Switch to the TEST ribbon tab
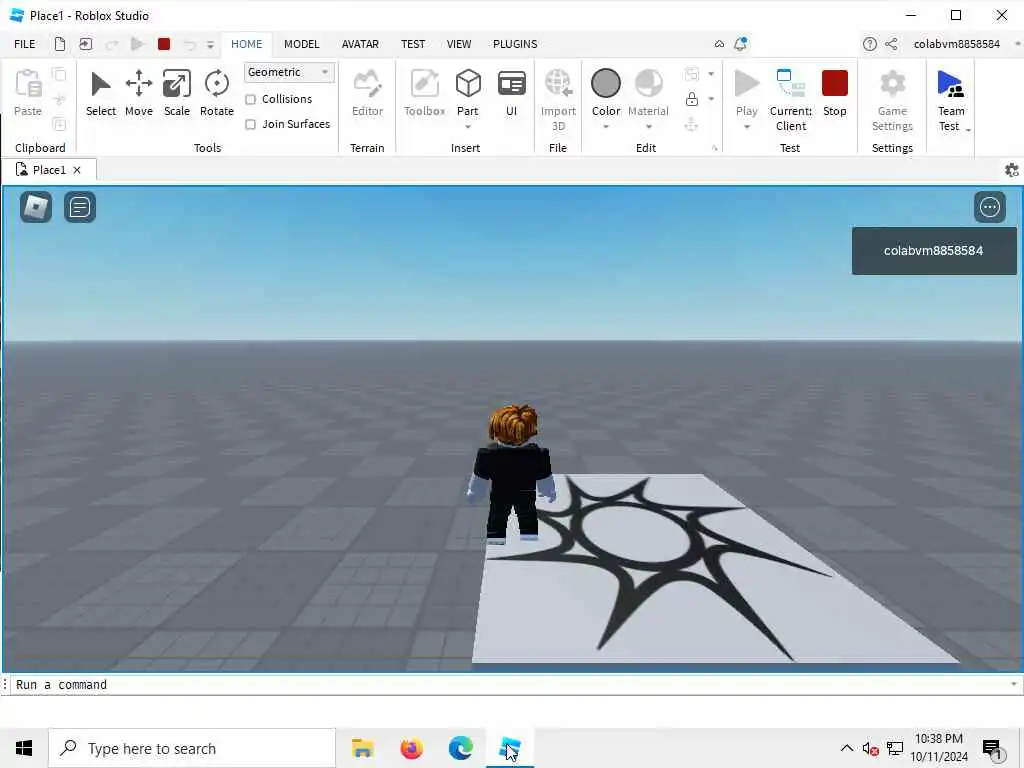 [x=413, y=44]
